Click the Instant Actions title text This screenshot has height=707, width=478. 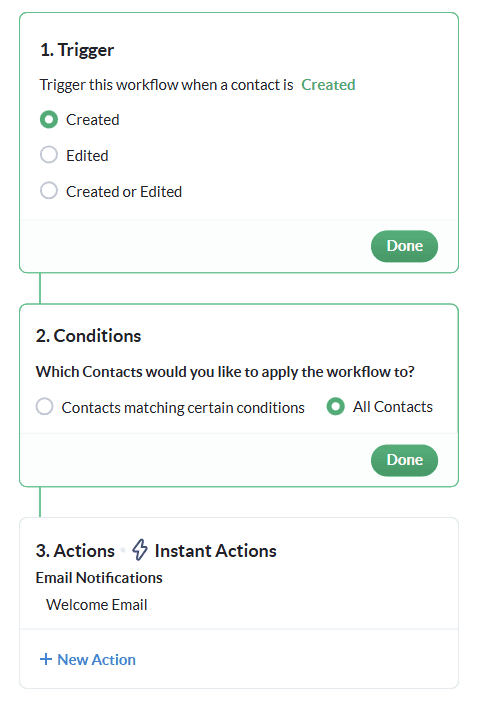click(x=216, y=551)
